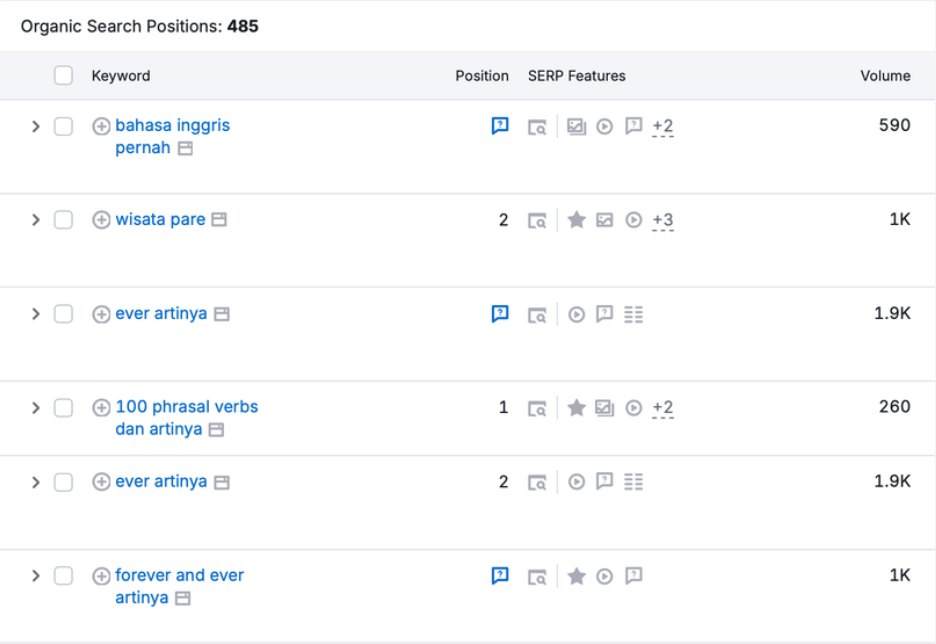Open forever and ever artinya keyword link

179,586
